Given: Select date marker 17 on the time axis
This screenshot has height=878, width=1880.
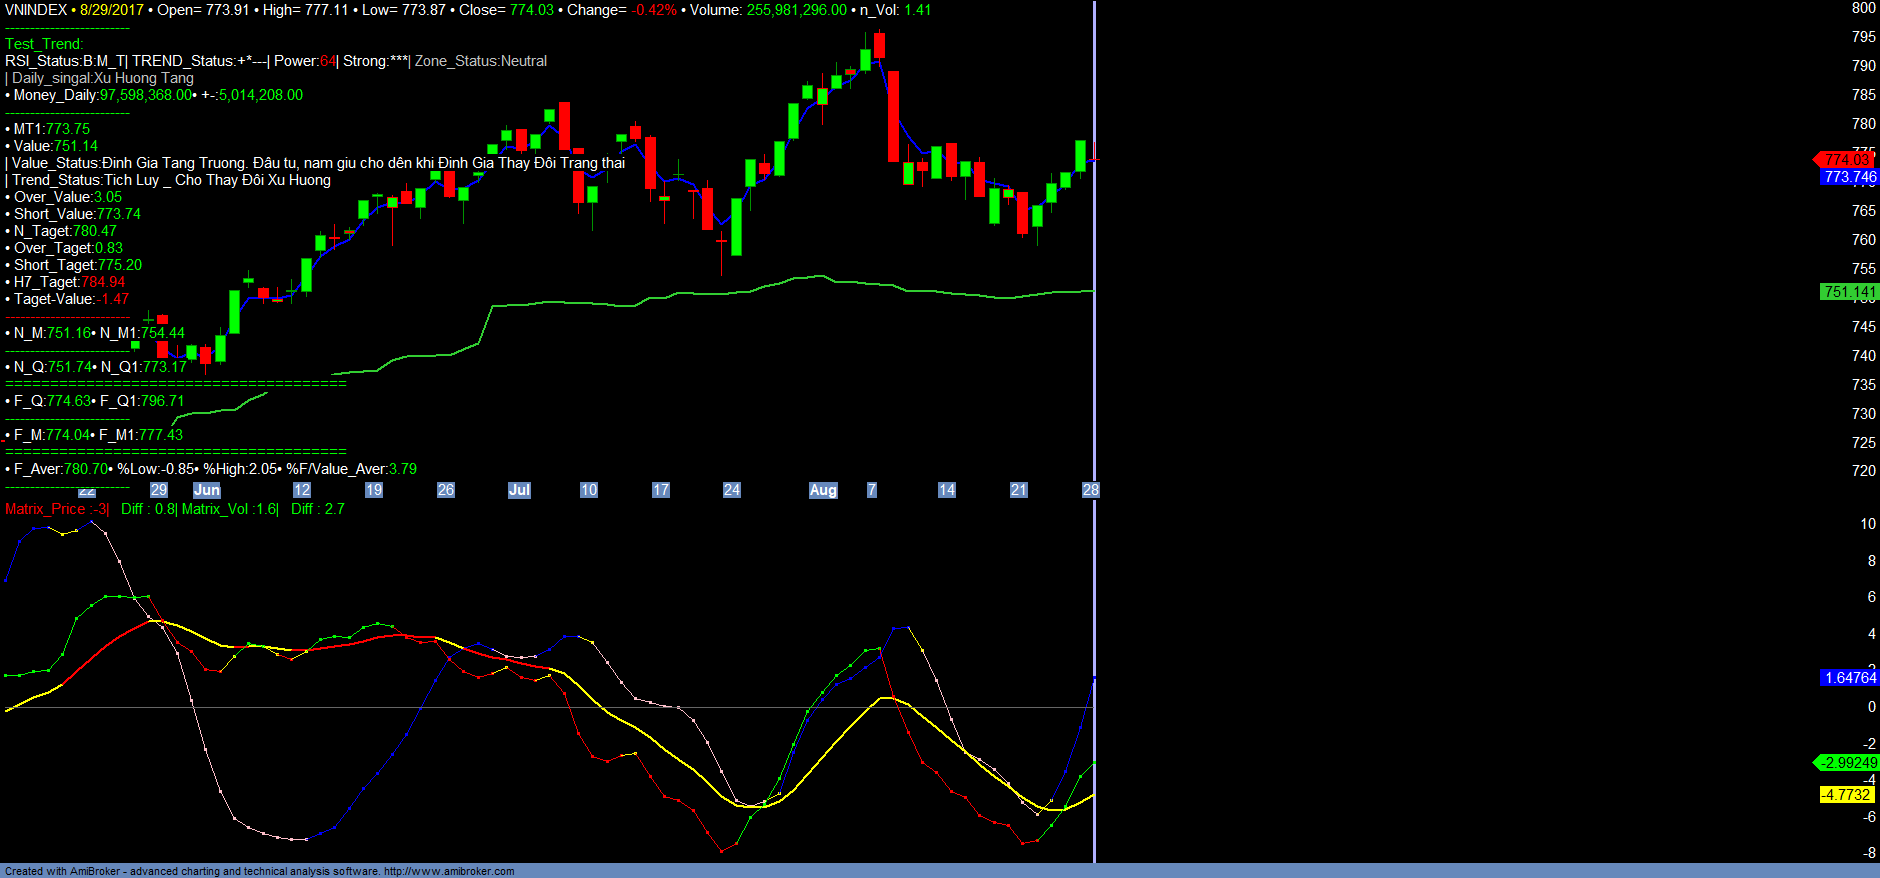Looking at the screenshot, I should click(661, 490).
